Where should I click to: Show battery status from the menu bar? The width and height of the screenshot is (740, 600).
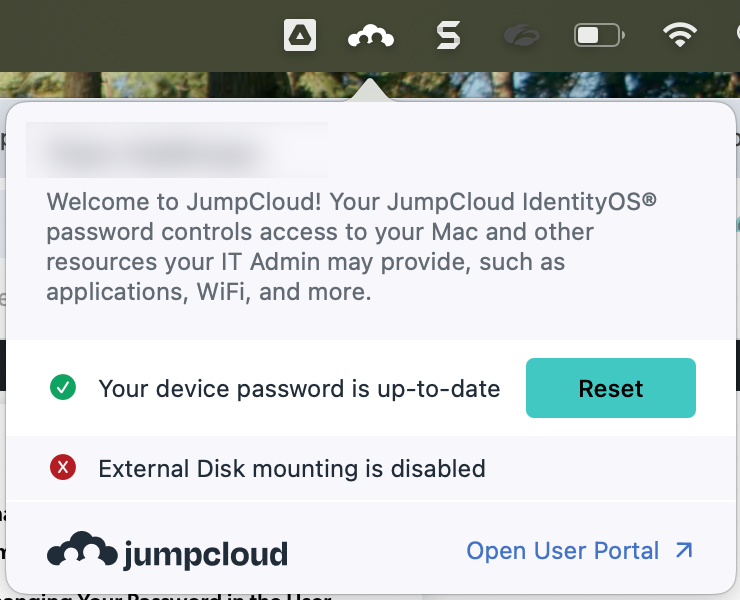coord(598,37)
